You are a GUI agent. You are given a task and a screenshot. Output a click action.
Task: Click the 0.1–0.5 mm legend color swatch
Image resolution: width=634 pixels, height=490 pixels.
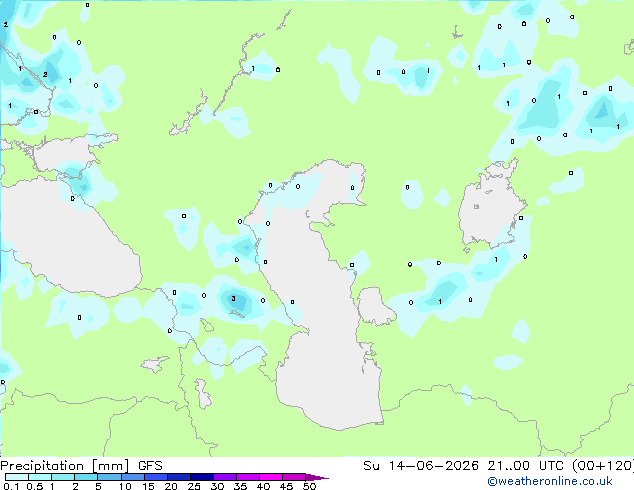click(x=17, y=477)
